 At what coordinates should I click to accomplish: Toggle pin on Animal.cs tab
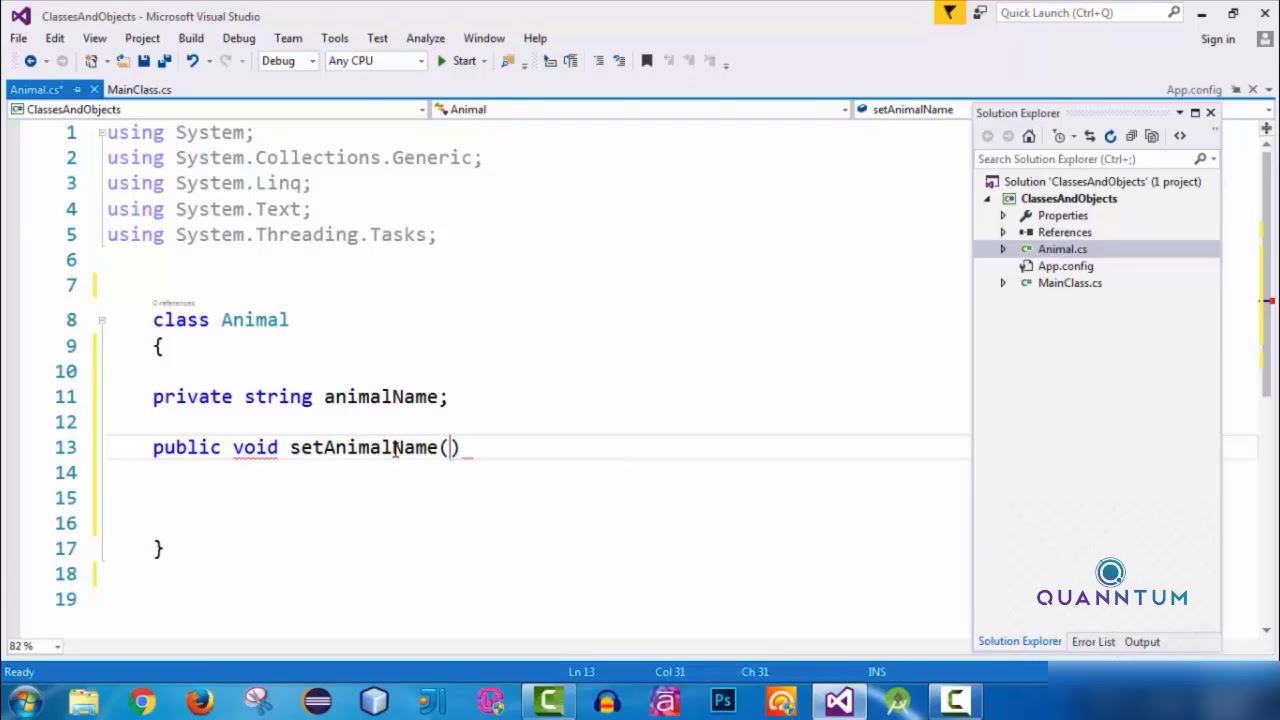[x=77, y=90]
